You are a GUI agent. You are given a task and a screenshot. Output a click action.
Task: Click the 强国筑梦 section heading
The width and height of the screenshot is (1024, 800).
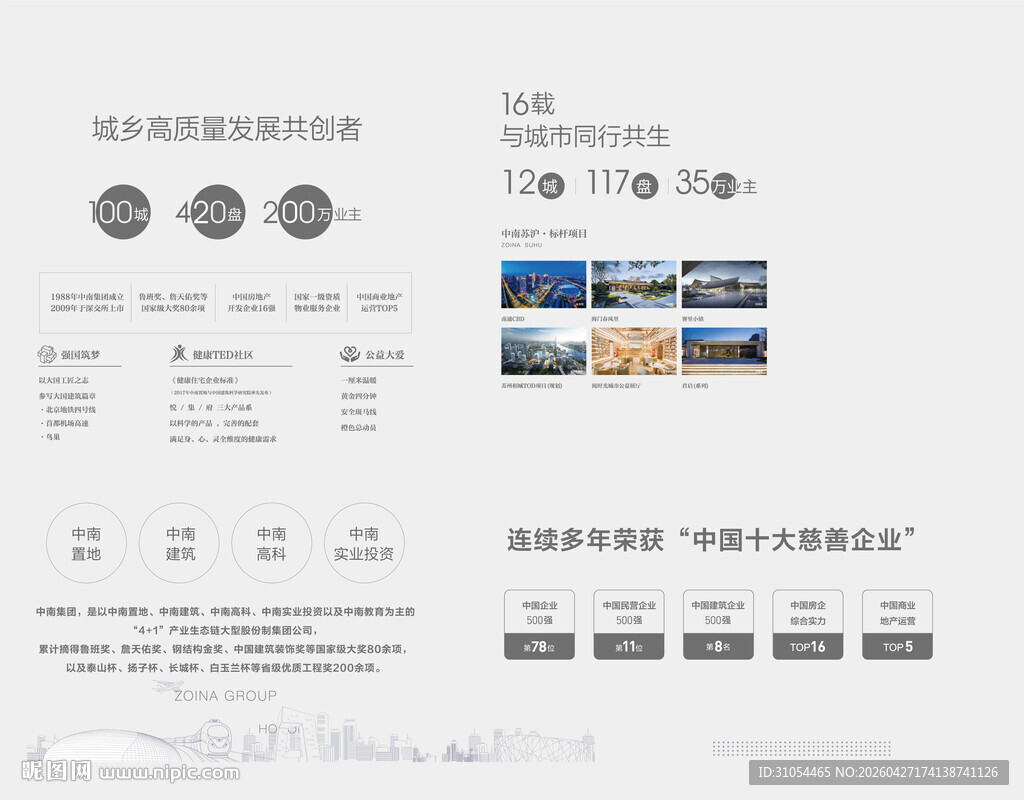coord(80,355)
